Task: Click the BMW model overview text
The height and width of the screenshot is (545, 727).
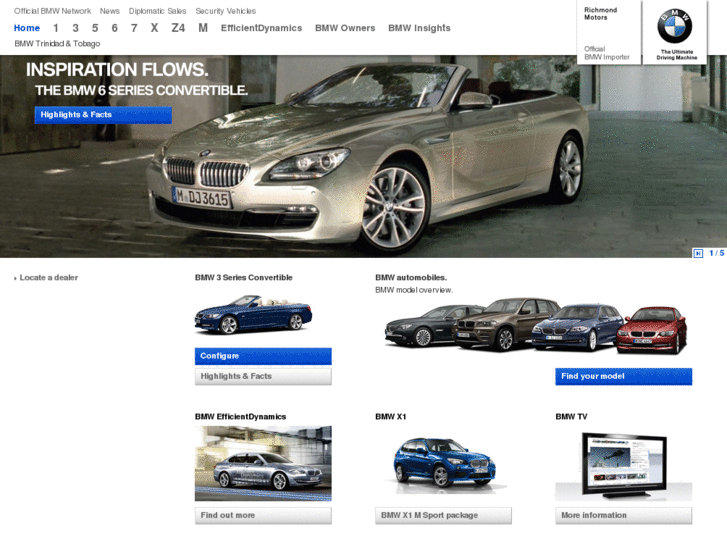Action: [x=414, y=290]
